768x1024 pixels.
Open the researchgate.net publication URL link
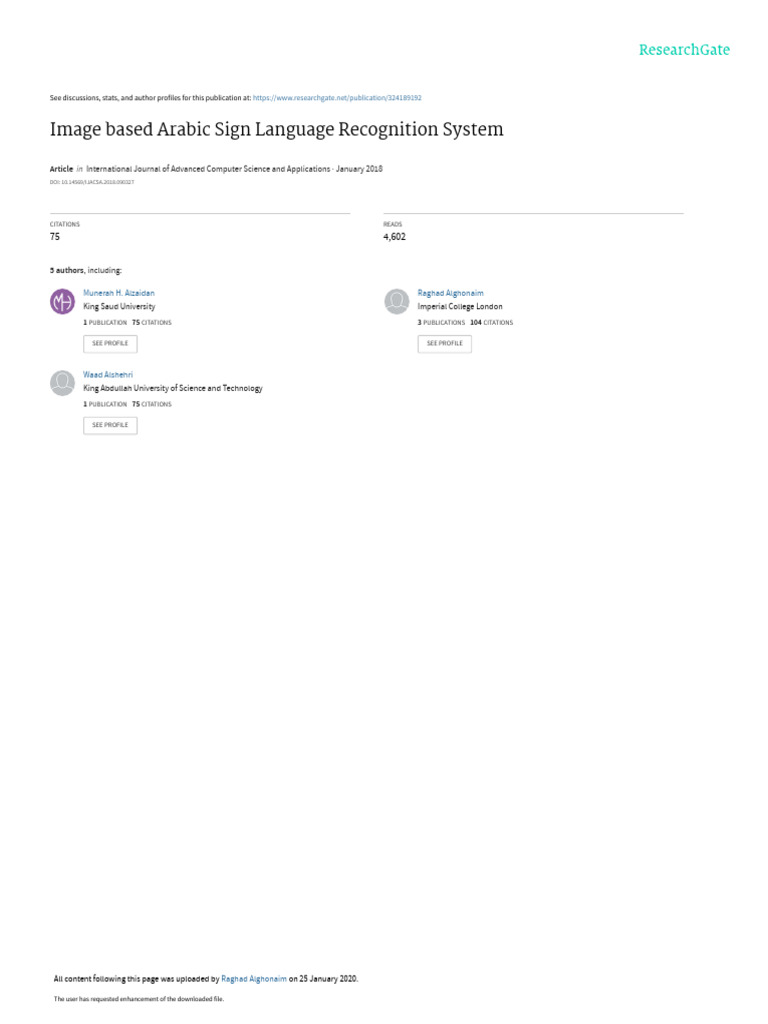click(x=337, y=98)
